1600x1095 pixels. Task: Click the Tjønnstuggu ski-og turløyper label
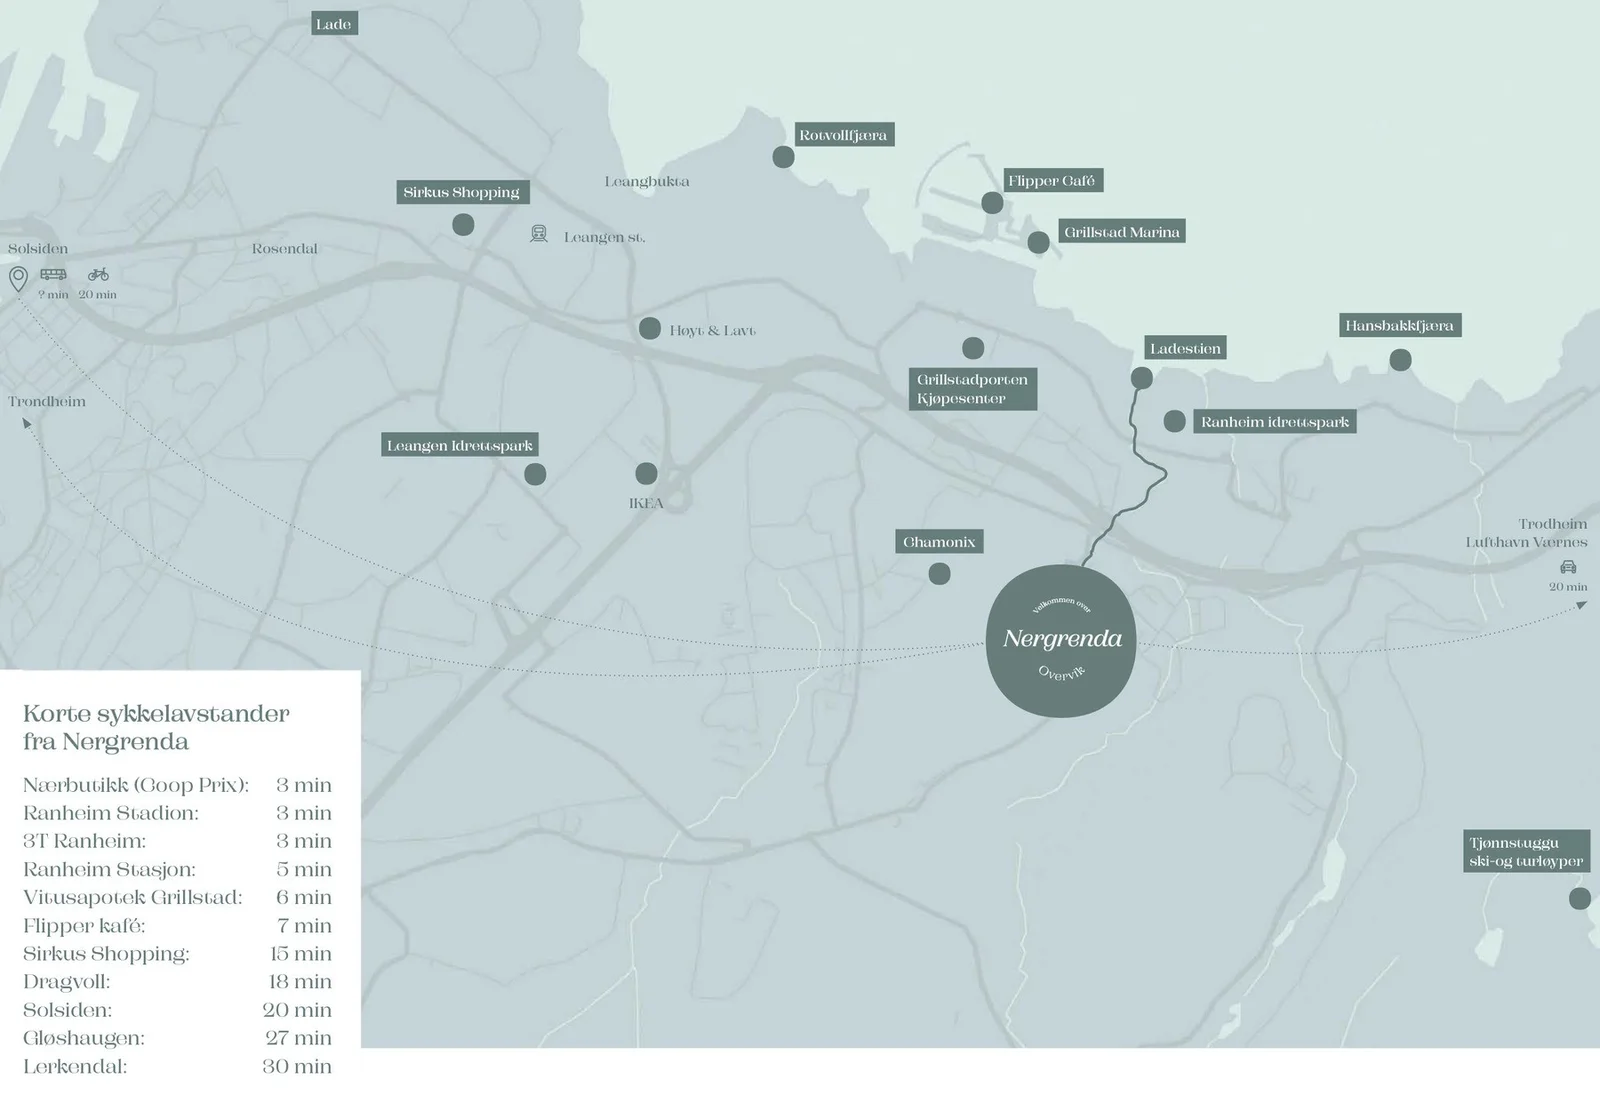tap(1526, 851)
